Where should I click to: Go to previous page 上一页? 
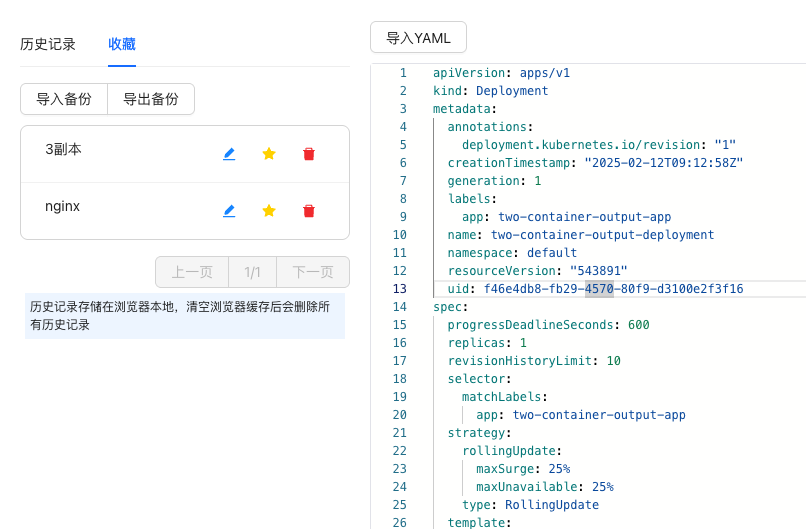pyautogui.click(x=192, y=272)
